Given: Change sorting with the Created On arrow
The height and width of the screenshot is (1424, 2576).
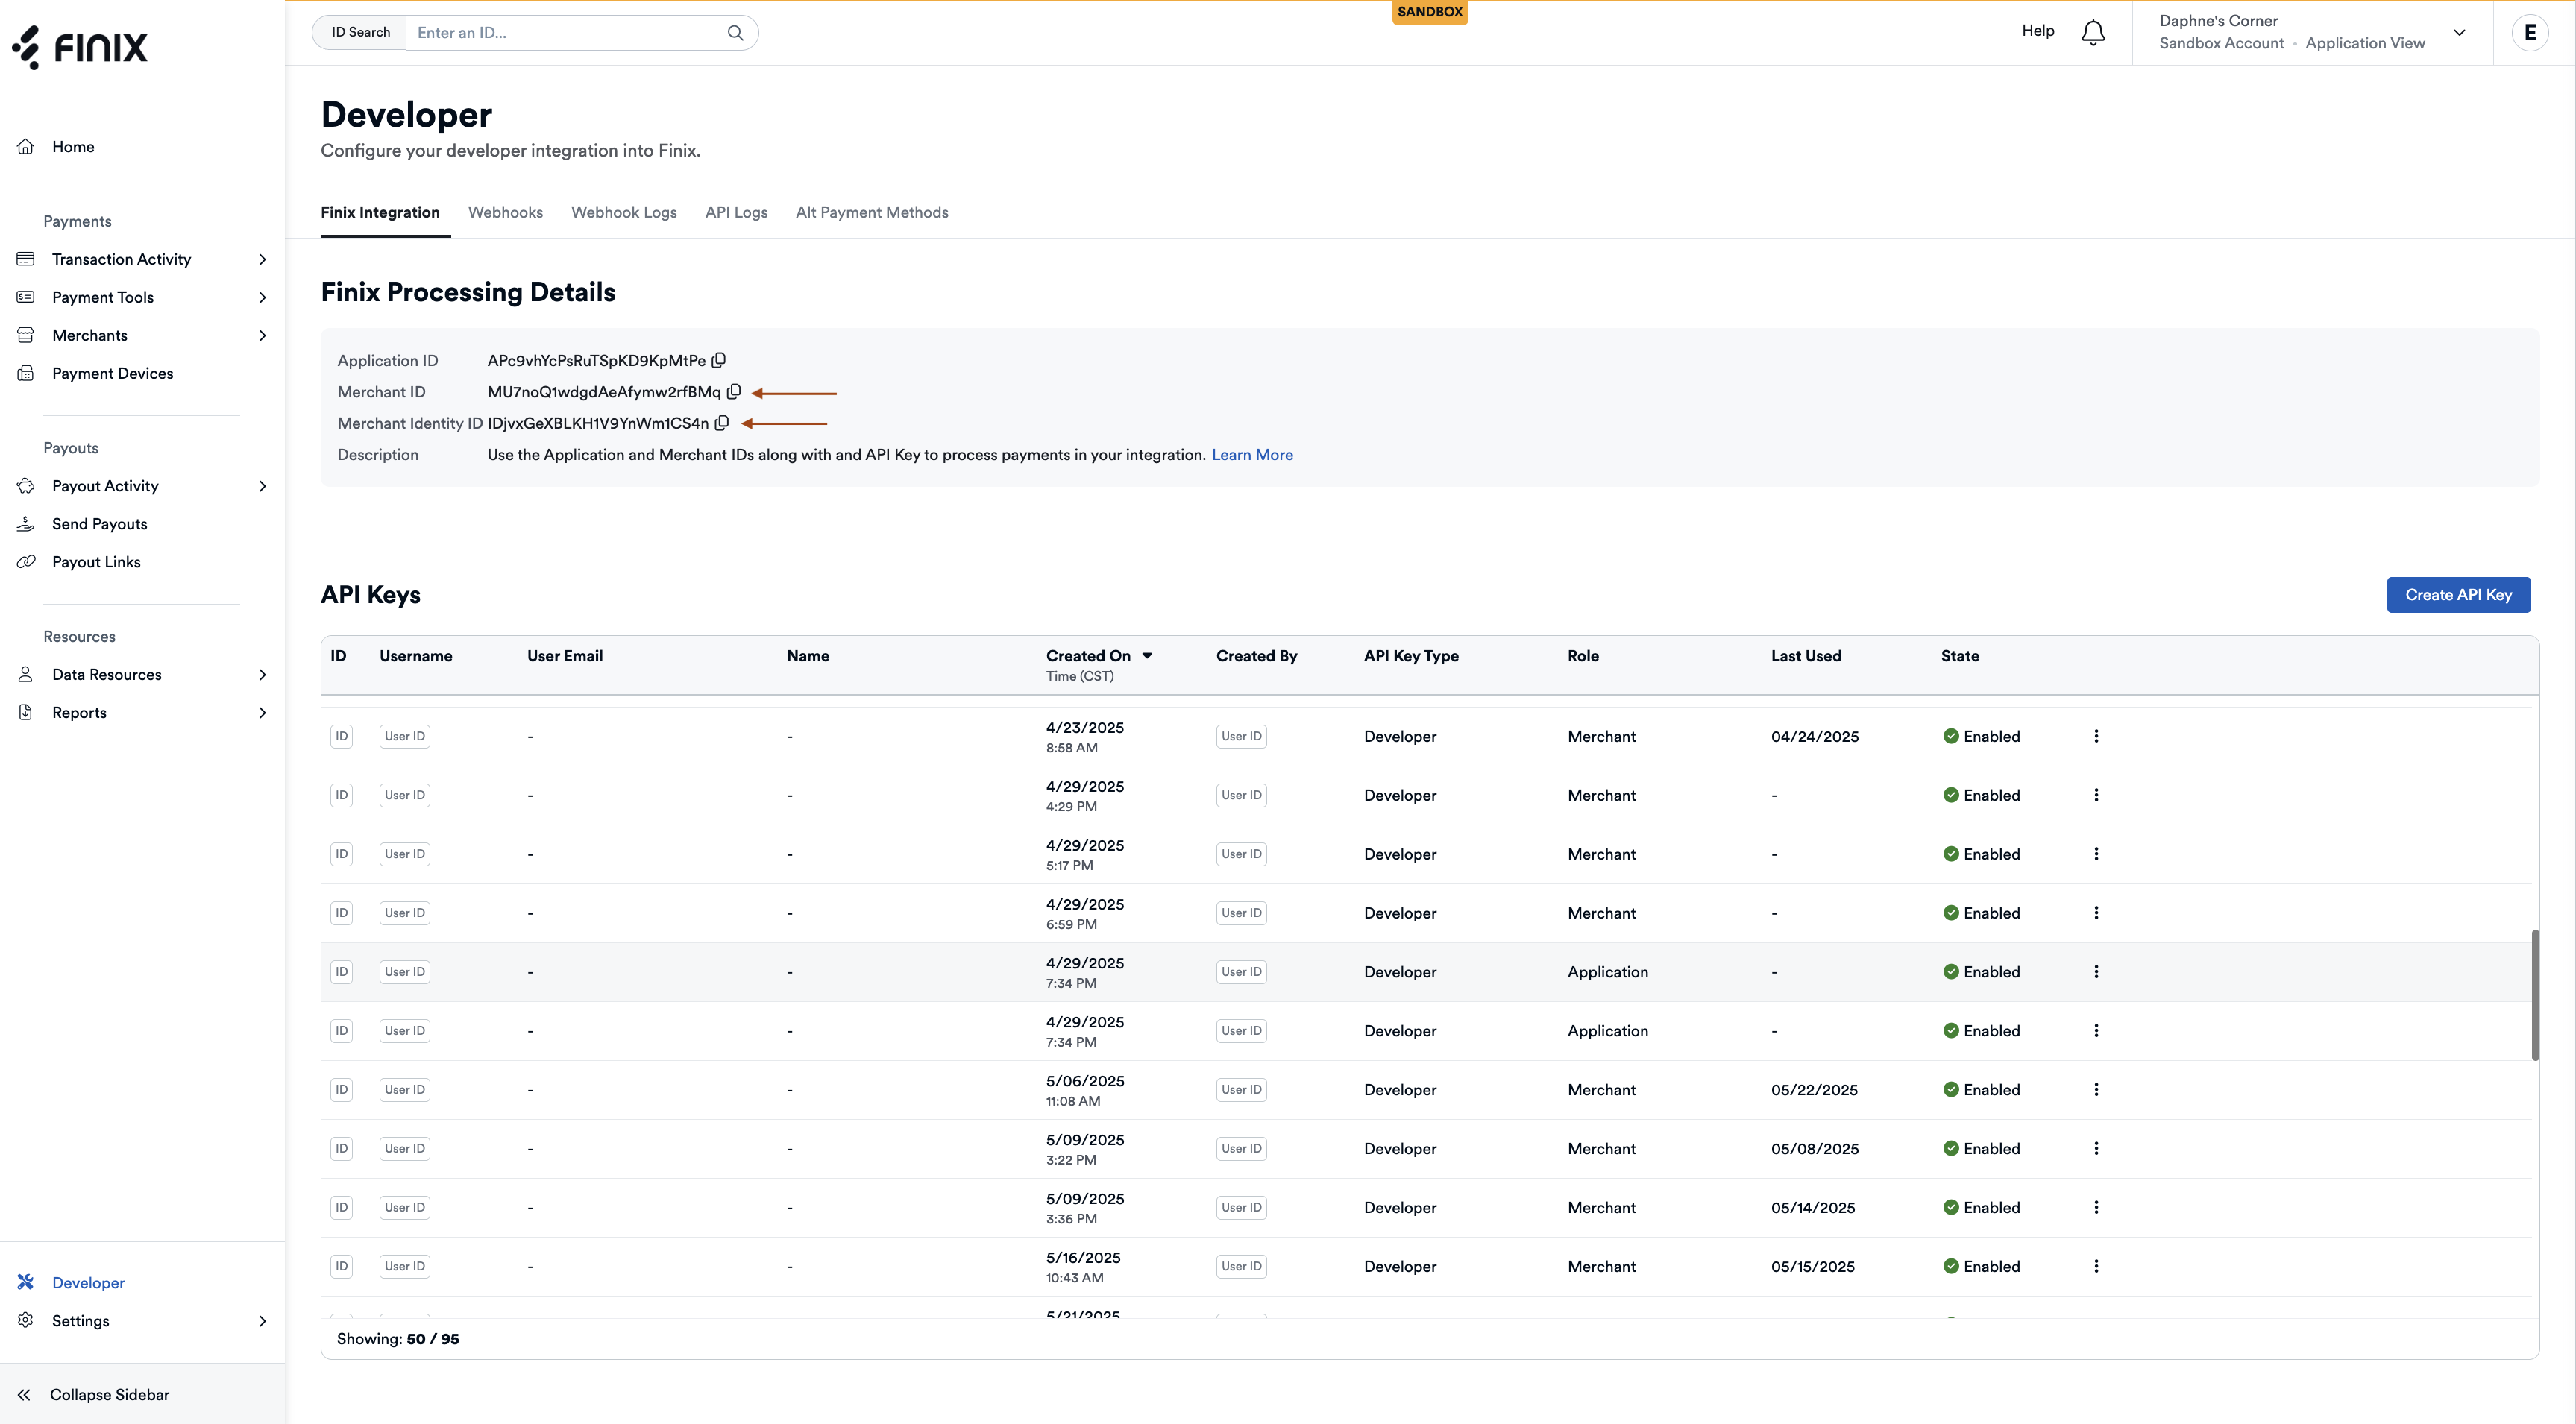Looking at the screenshot, I should click(1147, 656).
